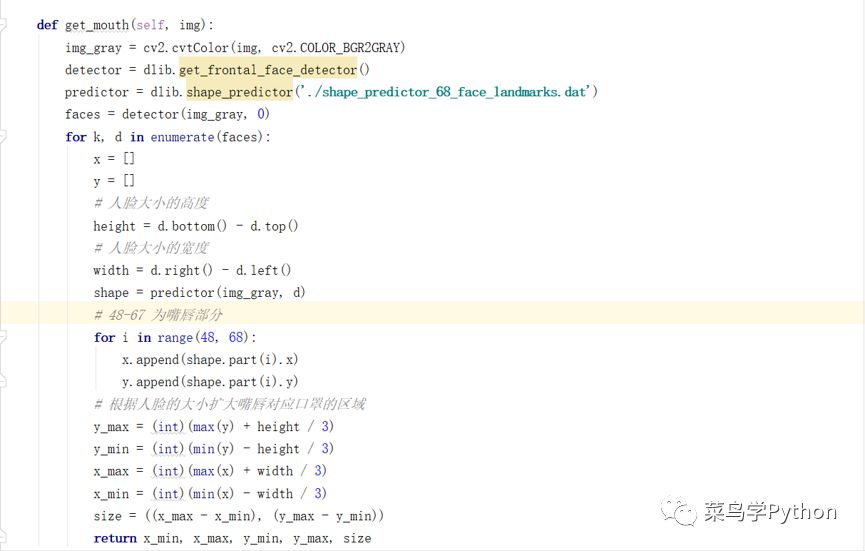
Task: Click d.right() in the width line
Action: 181,270
